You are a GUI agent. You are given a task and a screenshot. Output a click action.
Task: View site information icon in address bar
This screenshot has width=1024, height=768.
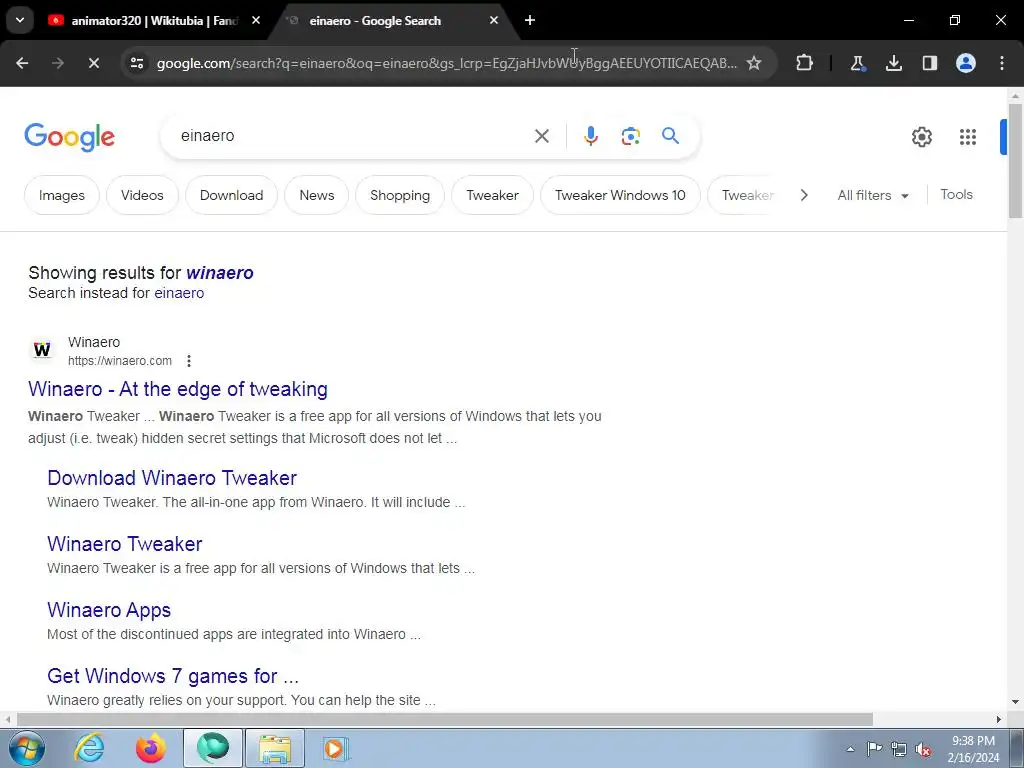pos(136,63)
